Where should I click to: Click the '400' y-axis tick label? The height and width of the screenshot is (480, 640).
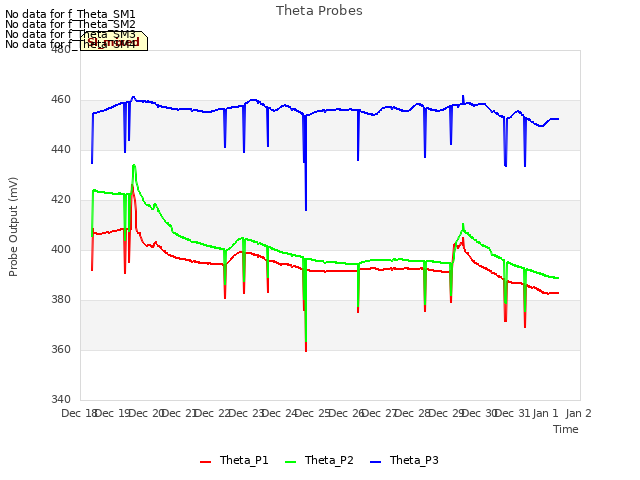tap(61, 249)
